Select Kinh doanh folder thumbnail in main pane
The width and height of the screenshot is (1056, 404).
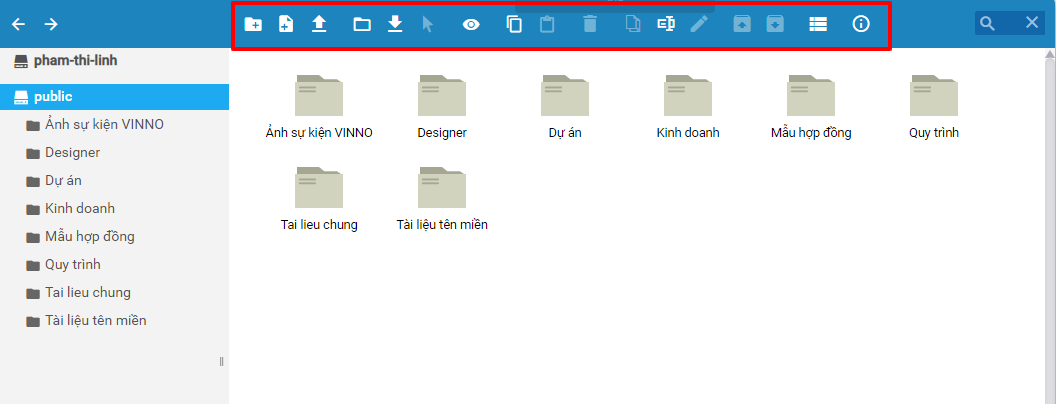point(688,96)
